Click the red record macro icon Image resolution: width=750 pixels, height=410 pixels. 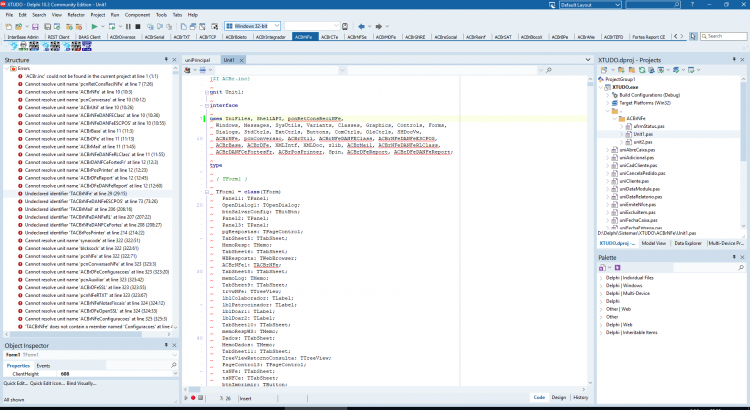pyautogui.click(x=193, y=398)
